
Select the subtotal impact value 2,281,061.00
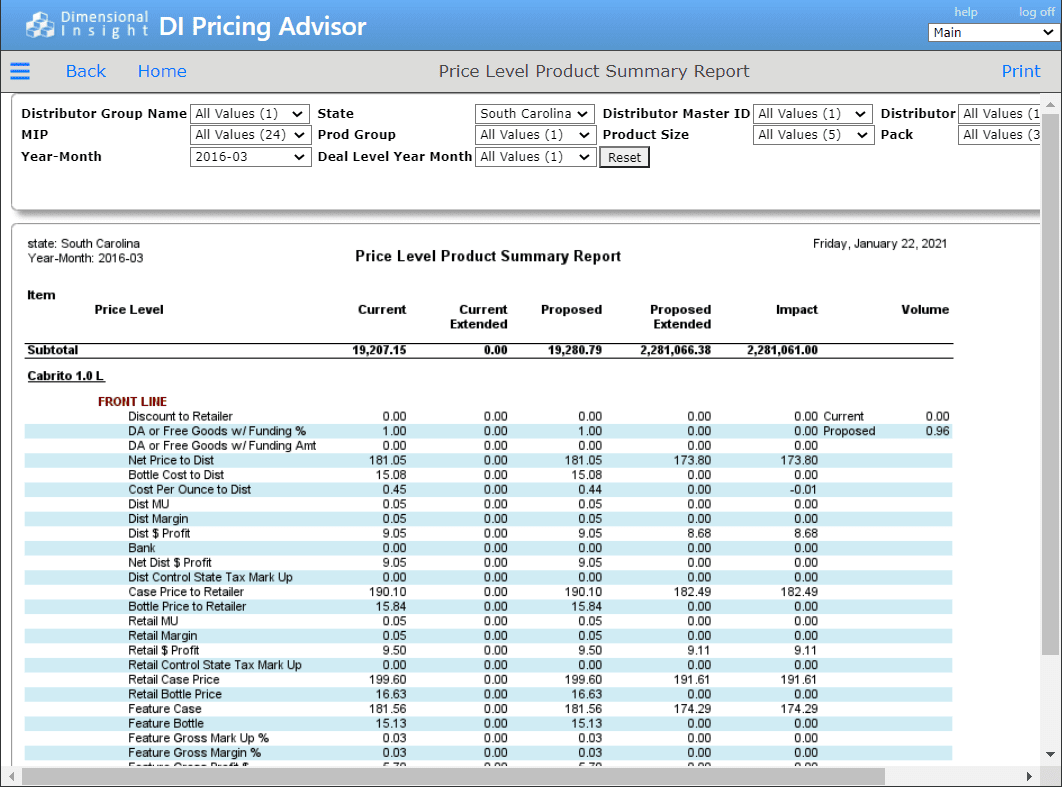pos(782,350)
